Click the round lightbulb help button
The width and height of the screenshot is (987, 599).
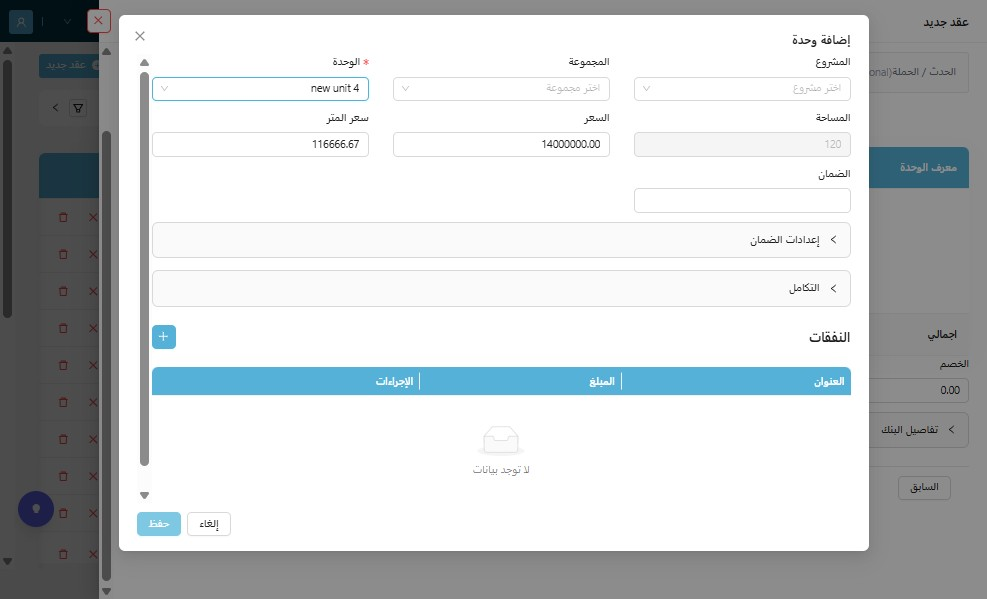[x=36, y=508]
